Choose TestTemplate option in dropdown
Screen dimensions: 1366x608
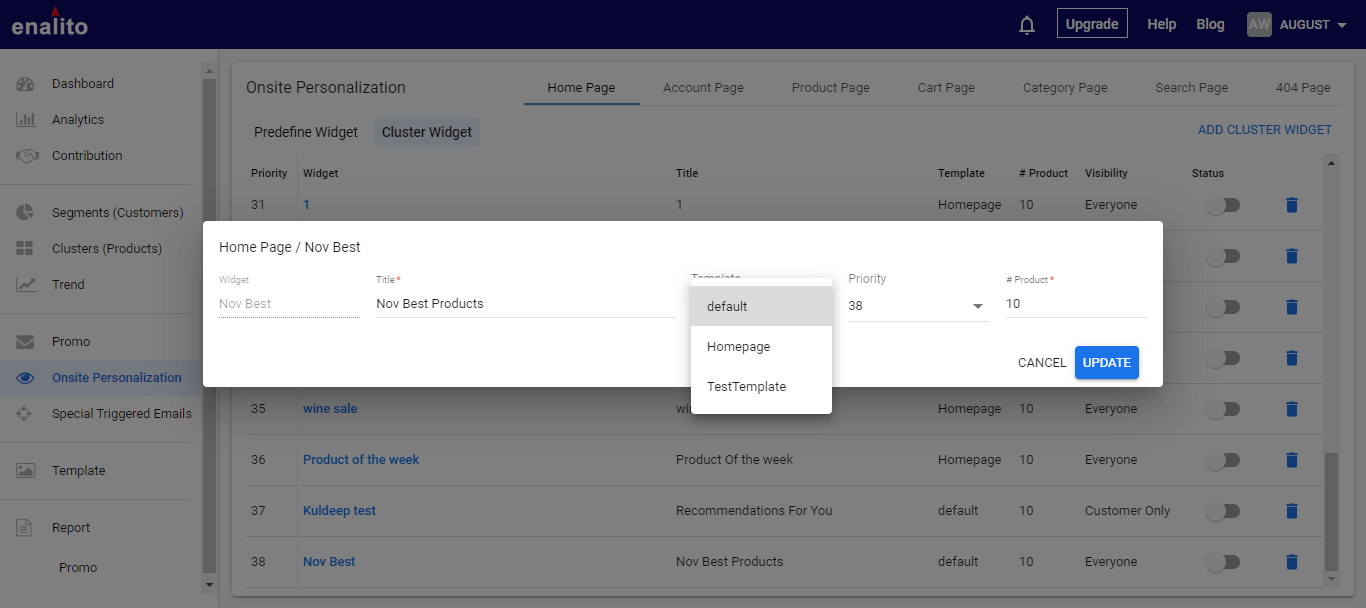coord(747,387)
